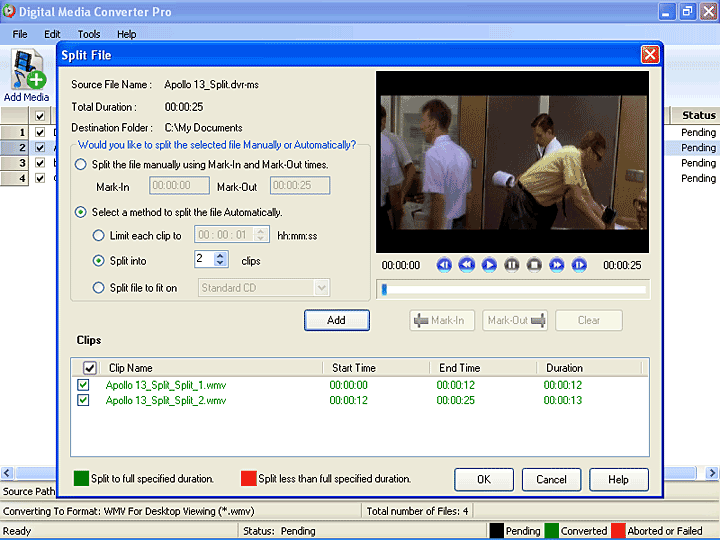Click the Add button
Screen dimensions: 720x540
[x=337, y=320]
